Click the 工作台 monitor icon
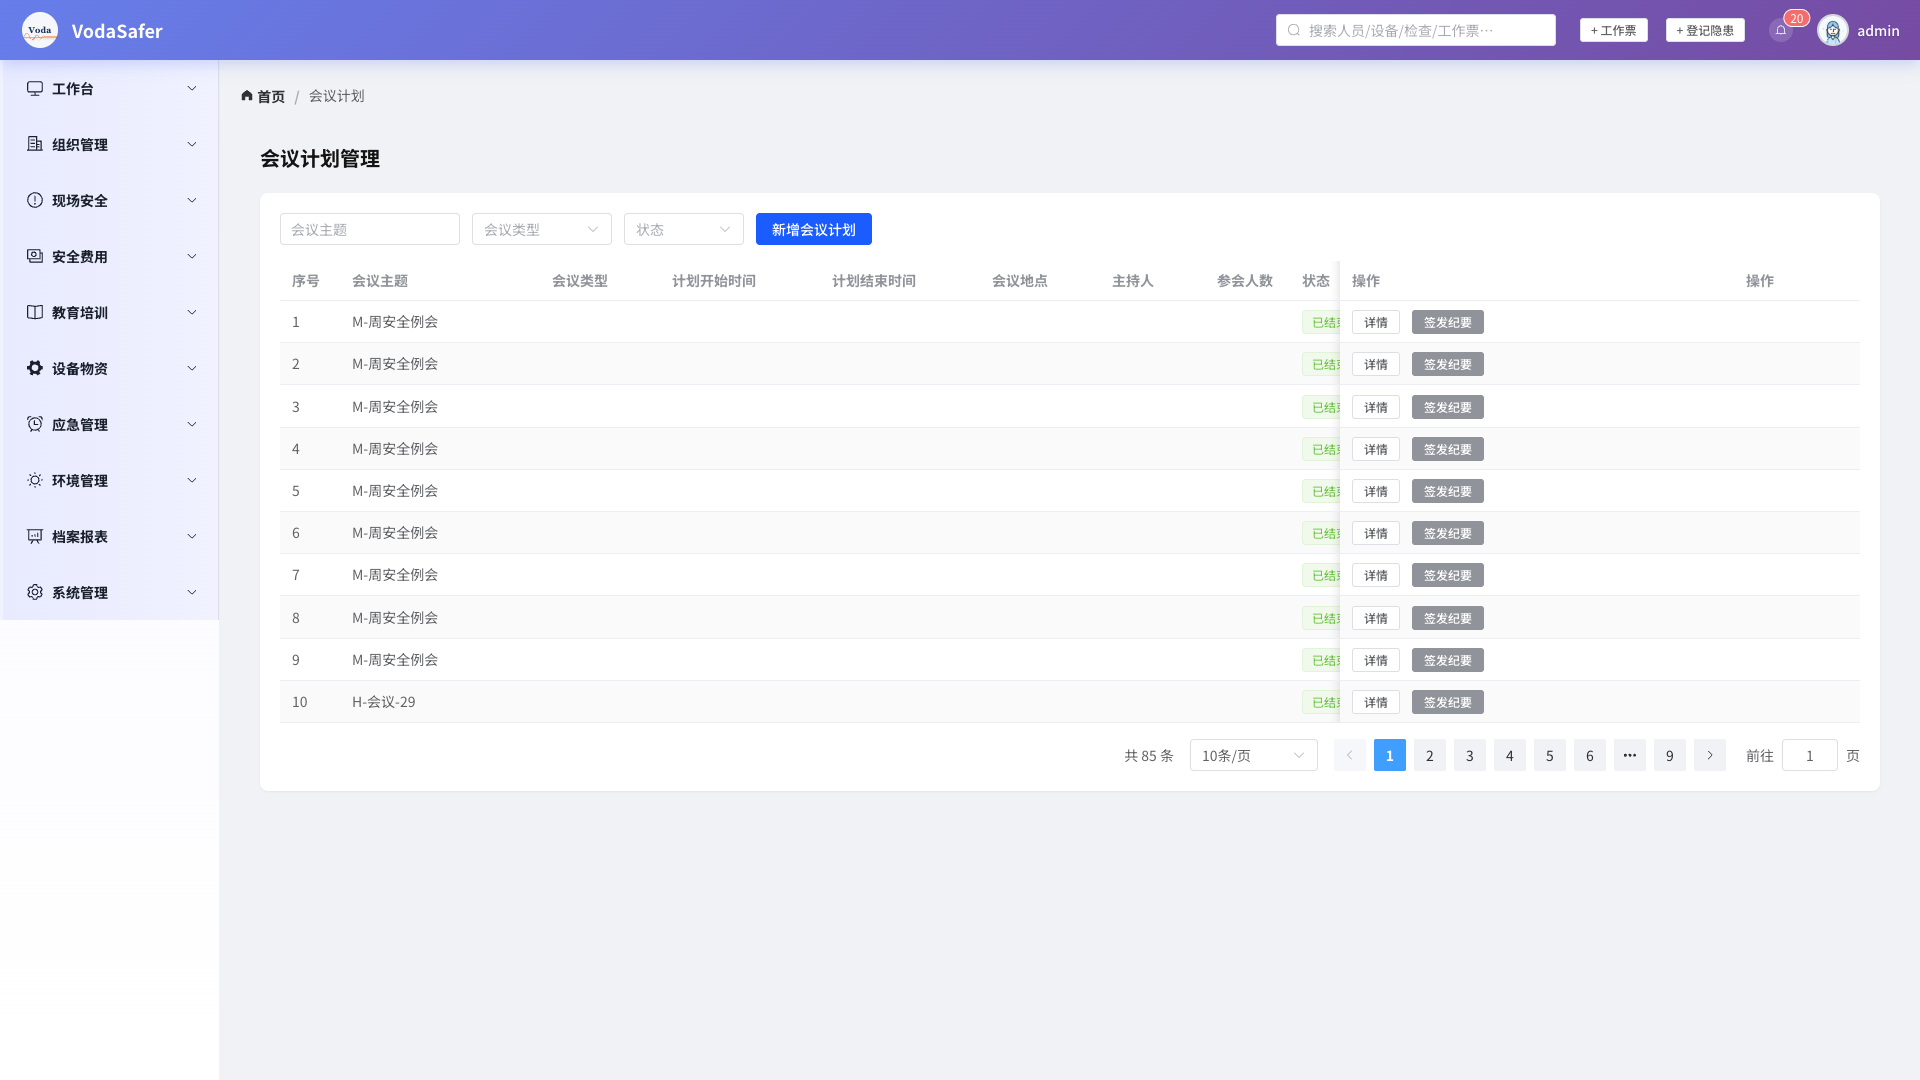The width and height of the screenshot is (1920, 1080). (x=35, y=88)
